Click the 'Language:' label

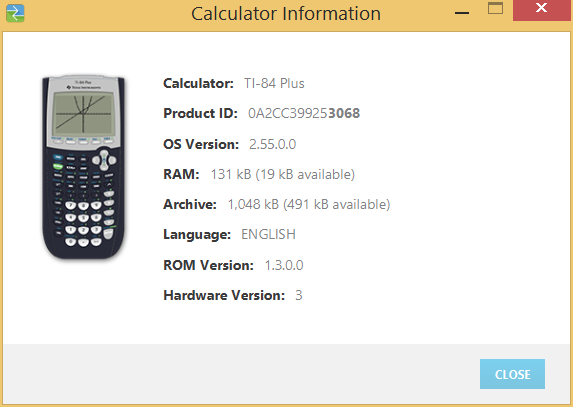click(197, 234)
